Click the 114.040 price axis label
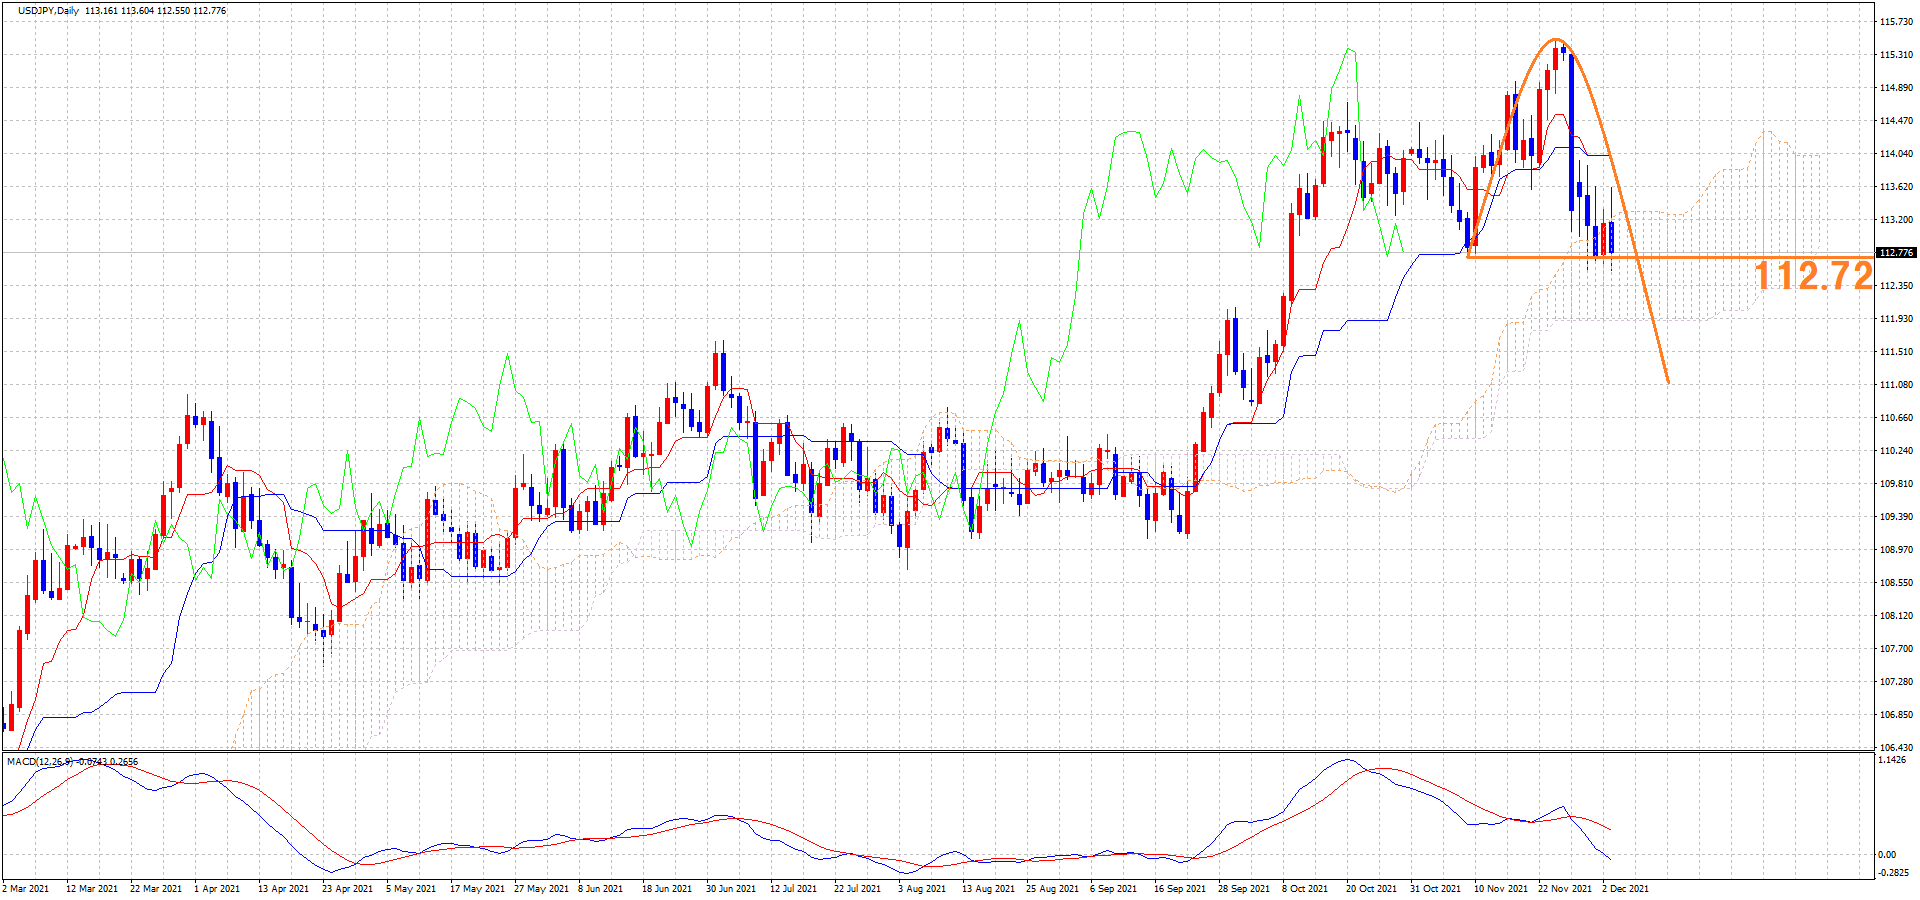1920x900 pixels. click(1896, 154)
